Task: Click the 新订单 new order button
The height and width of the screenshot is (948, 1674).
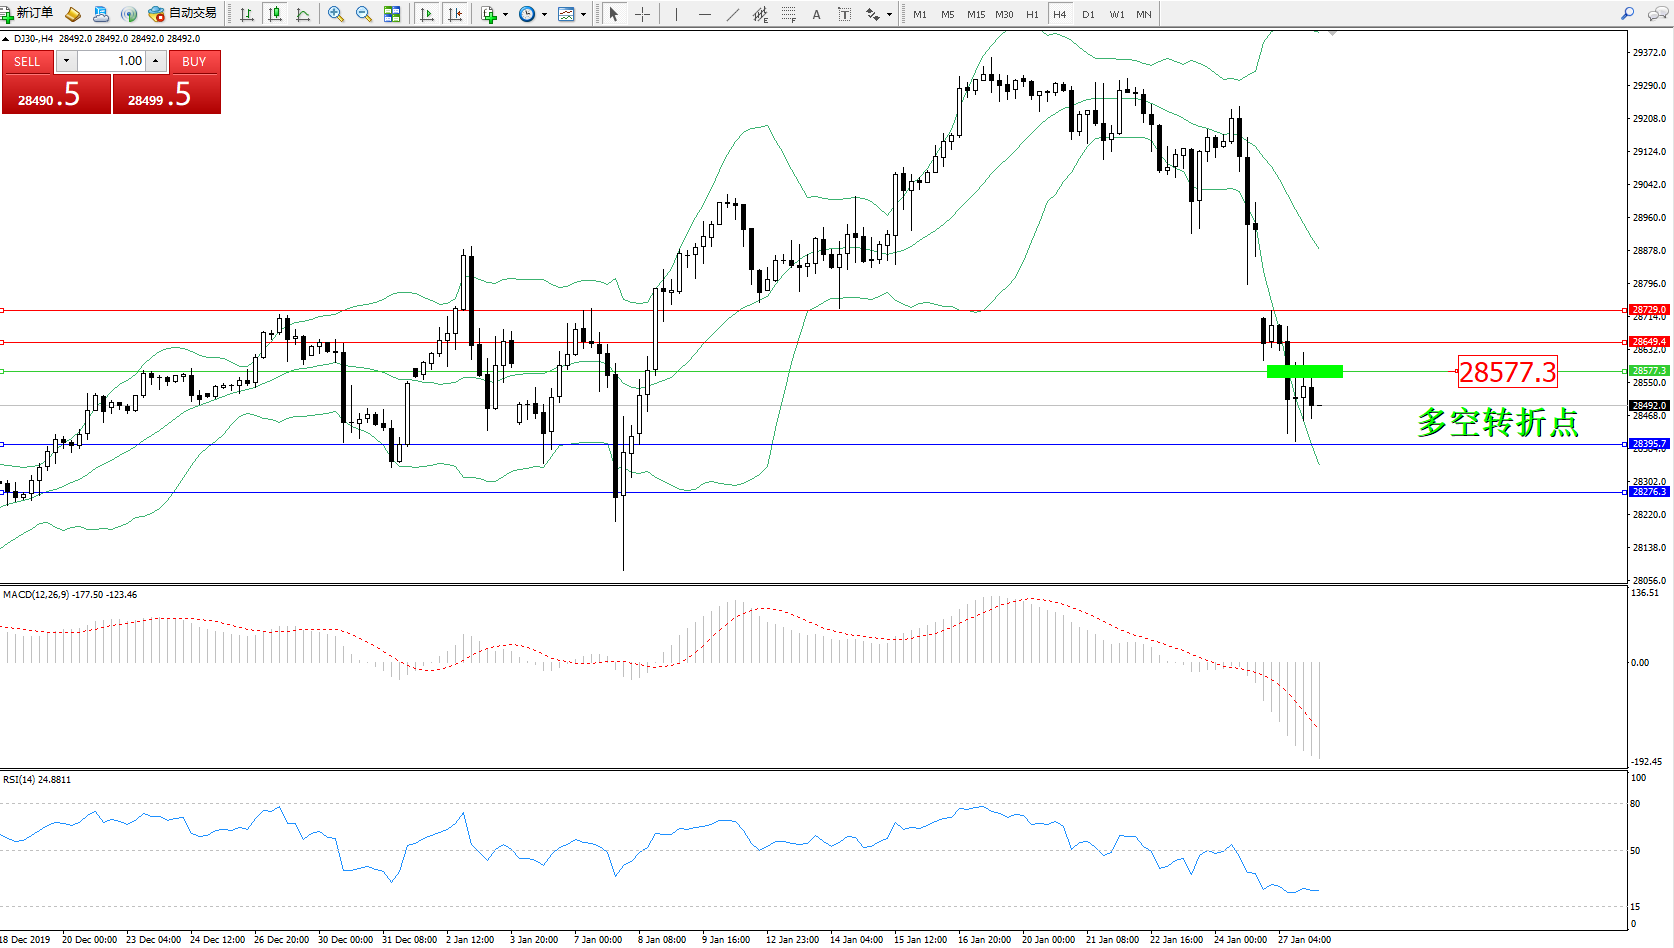Action: pyautogui.click(x=27, y=14)
